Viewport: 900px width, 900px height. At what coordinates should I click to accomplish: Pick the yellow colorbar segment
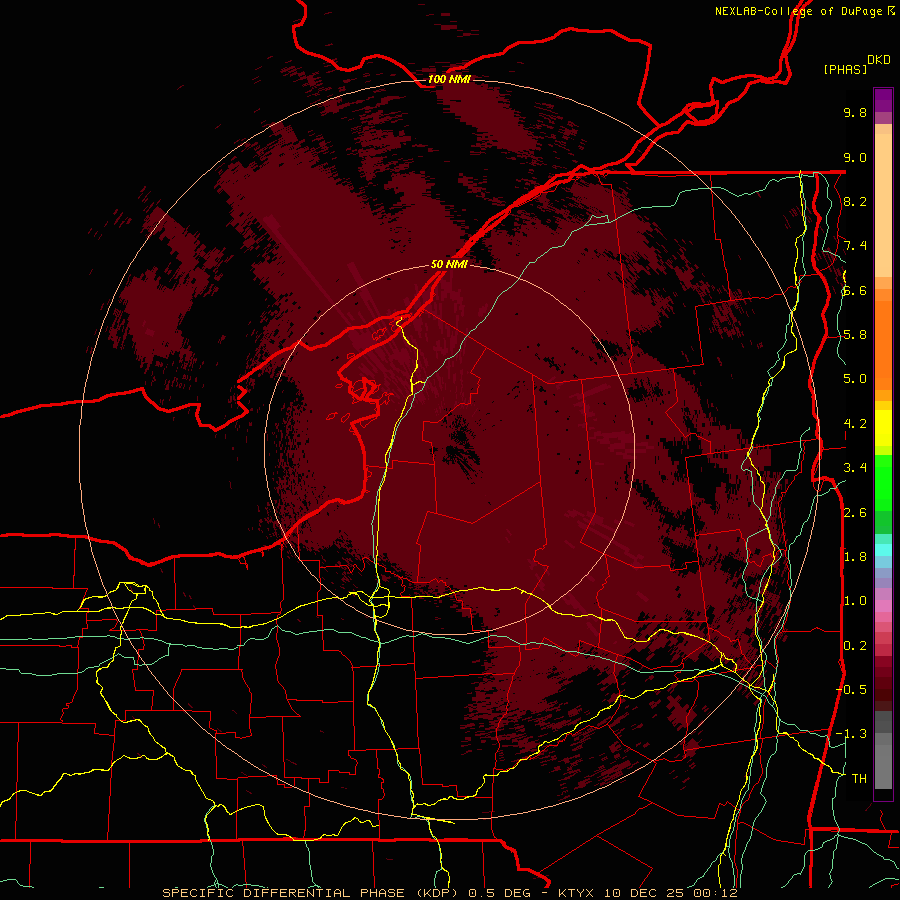pyautogui.click(x=883, y=428)
